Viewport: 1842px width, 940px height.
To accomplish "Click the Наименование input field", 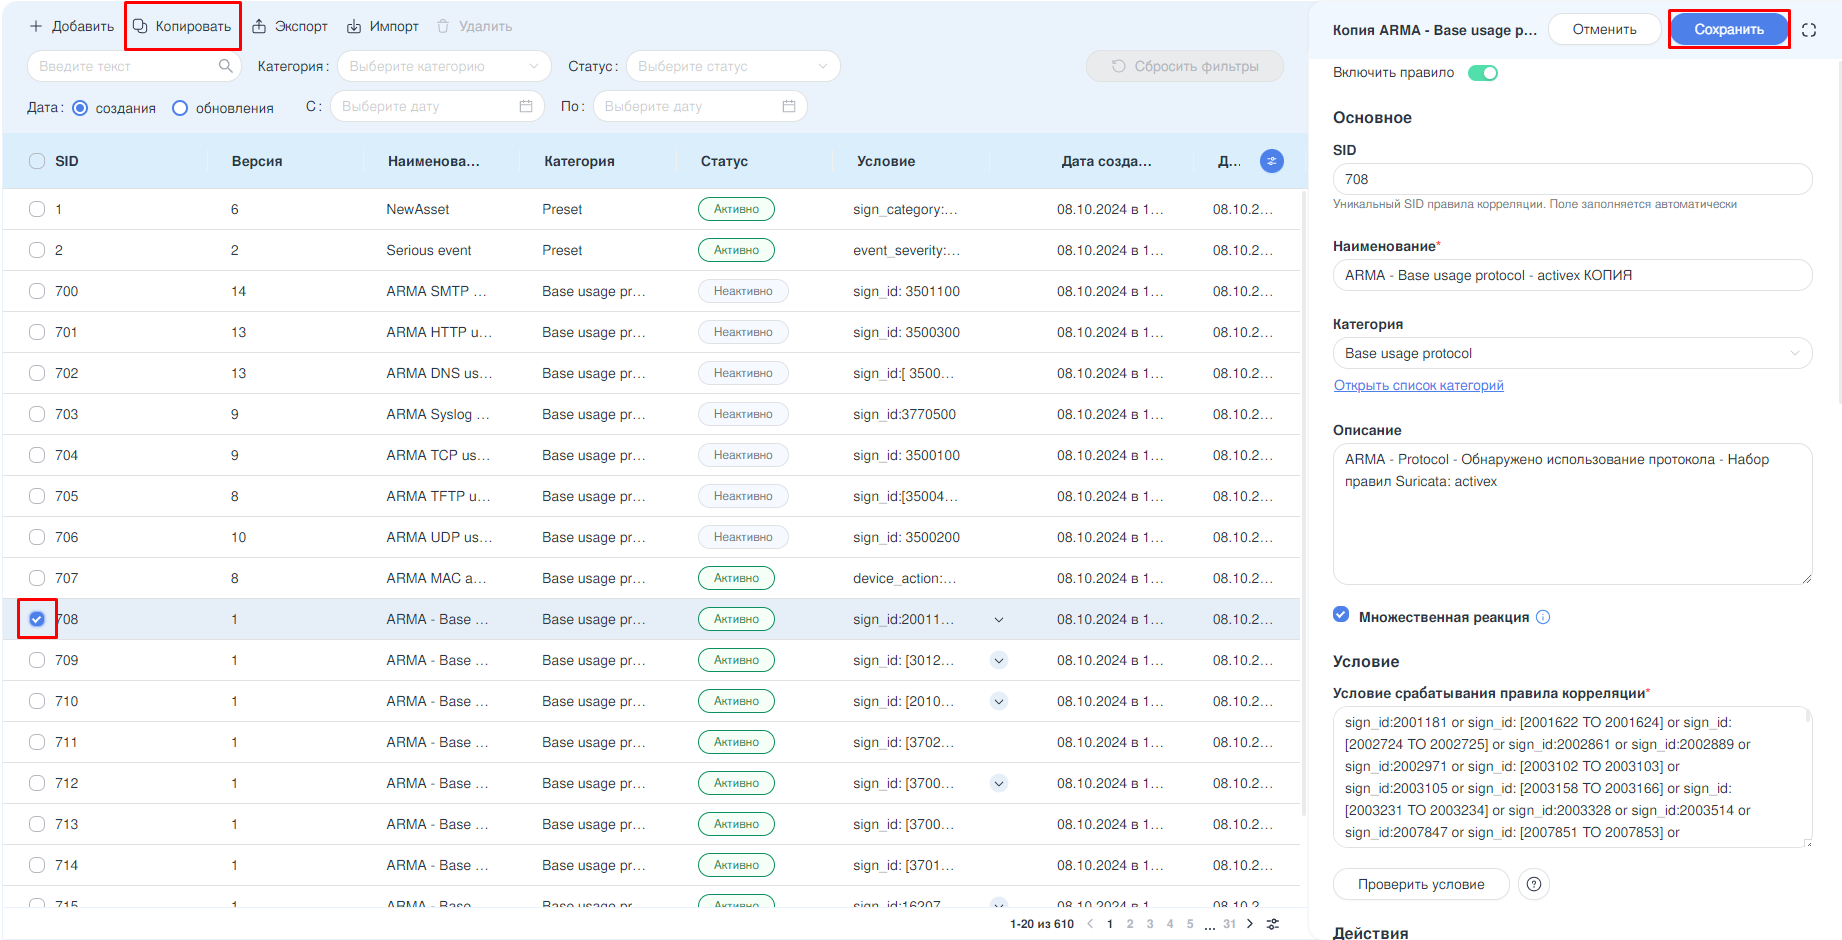I will tap(1571, 275).
